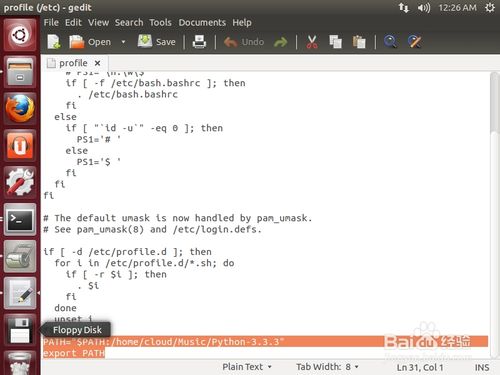Viewport: 500px width, 375px height.
Task: Open a file with the Open button
Action: point(90,42)
